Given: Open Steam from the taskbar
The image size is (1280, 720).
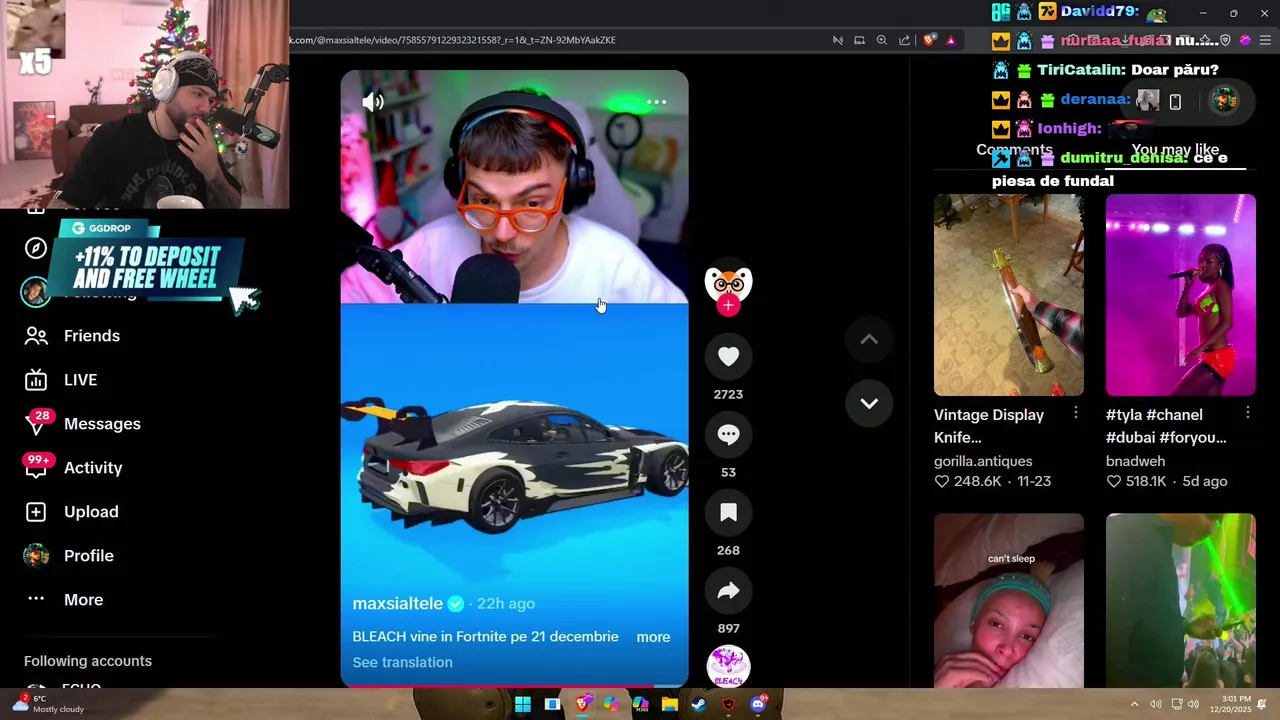Looking at the screenshot, I should (x=699, y=704).
